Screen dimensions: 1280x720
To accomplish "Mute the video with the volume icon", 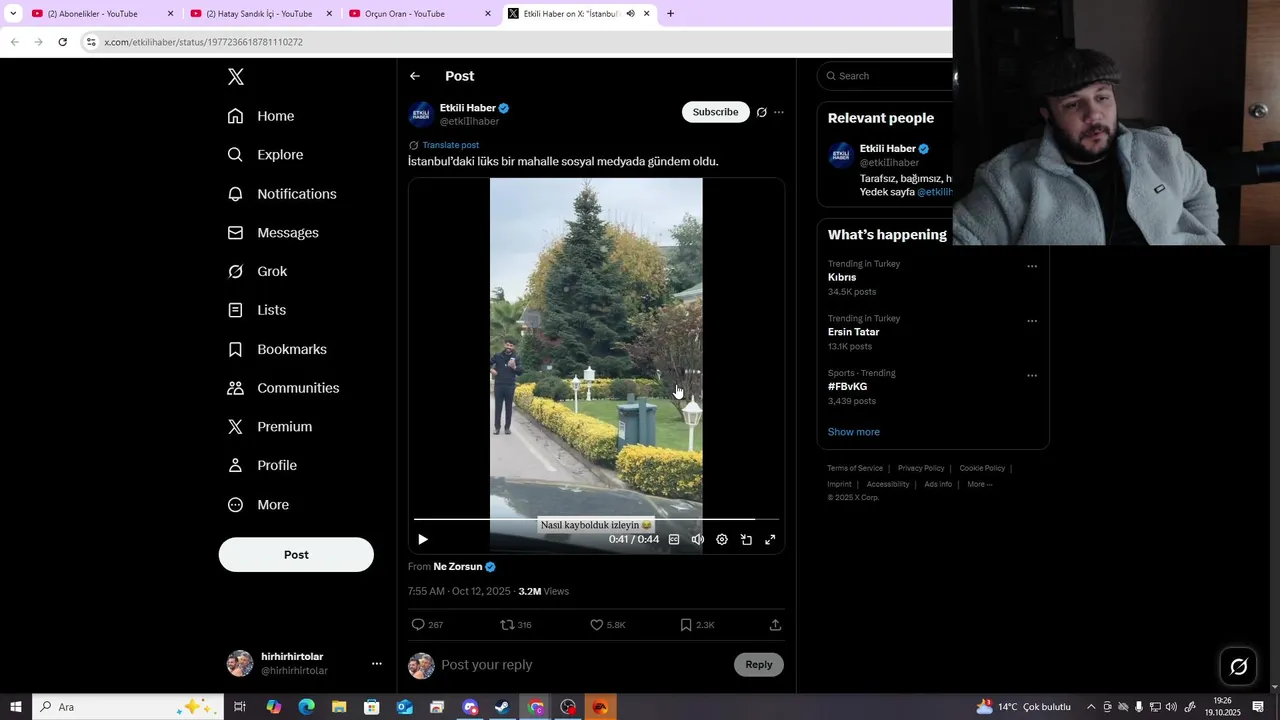I will (698, 540).
